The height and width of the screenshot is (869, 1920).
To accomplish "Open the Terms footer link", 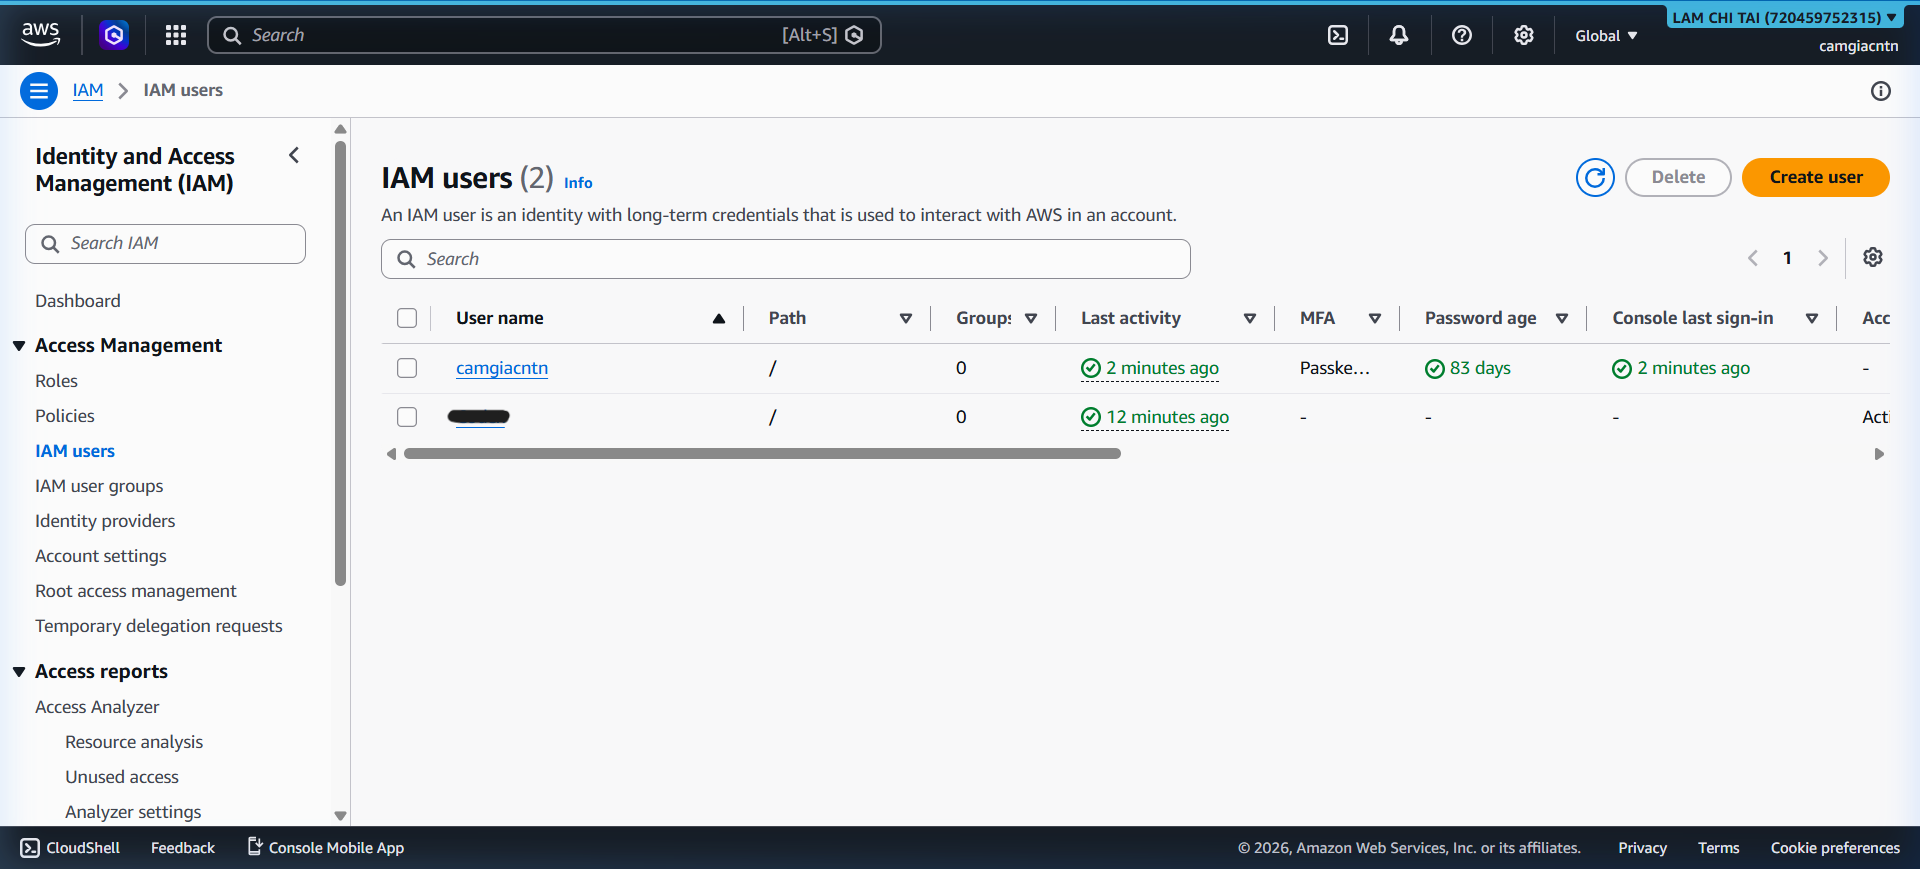I will pyautogui.click(x=1718, y=848).
